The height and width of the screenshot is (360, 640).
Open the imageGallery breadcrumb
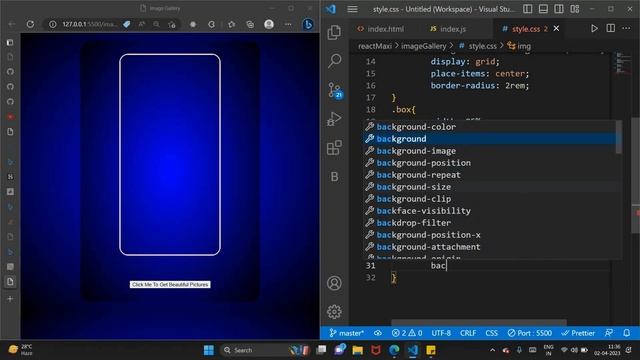(424, 46)
